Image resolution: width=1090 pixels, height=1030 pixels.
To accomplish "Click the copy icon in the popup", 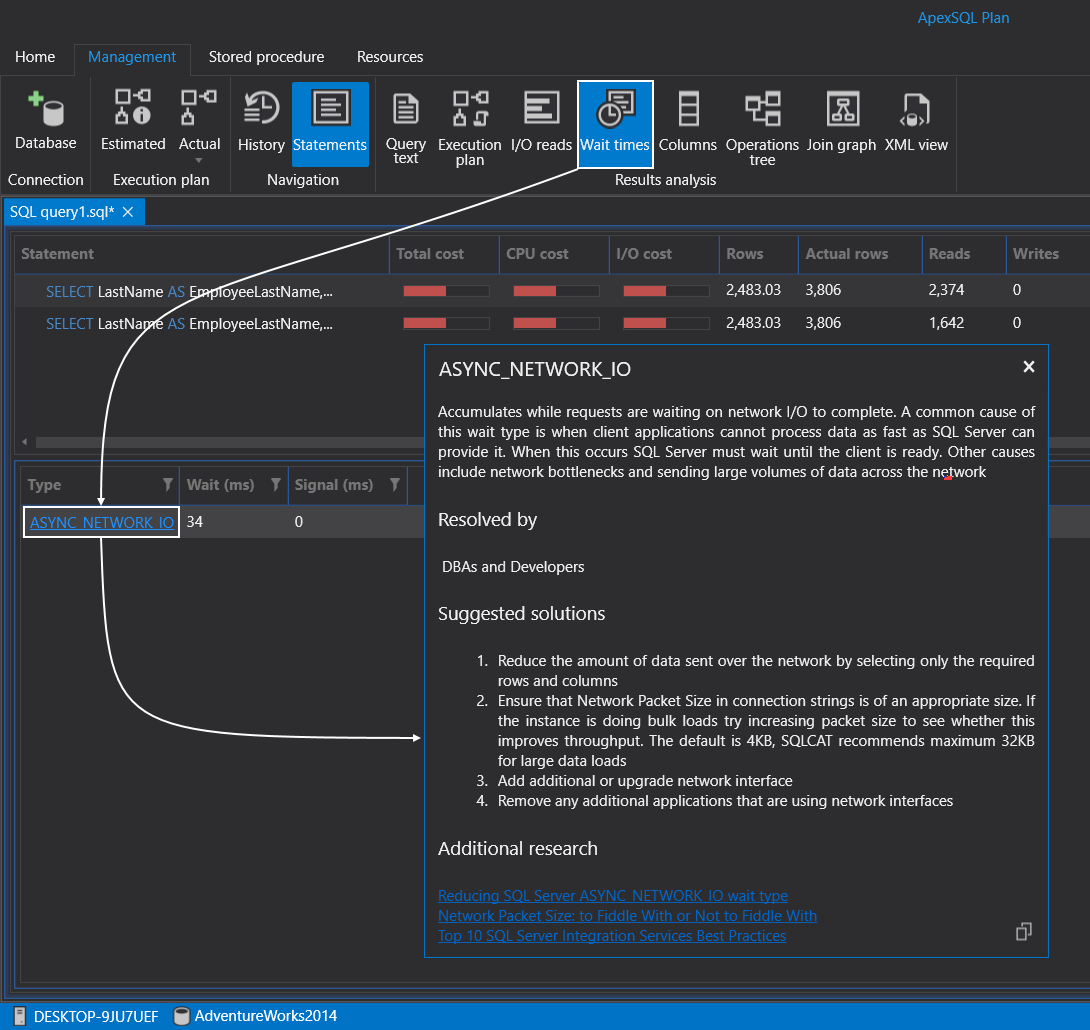I will (x=1023, y=931).
